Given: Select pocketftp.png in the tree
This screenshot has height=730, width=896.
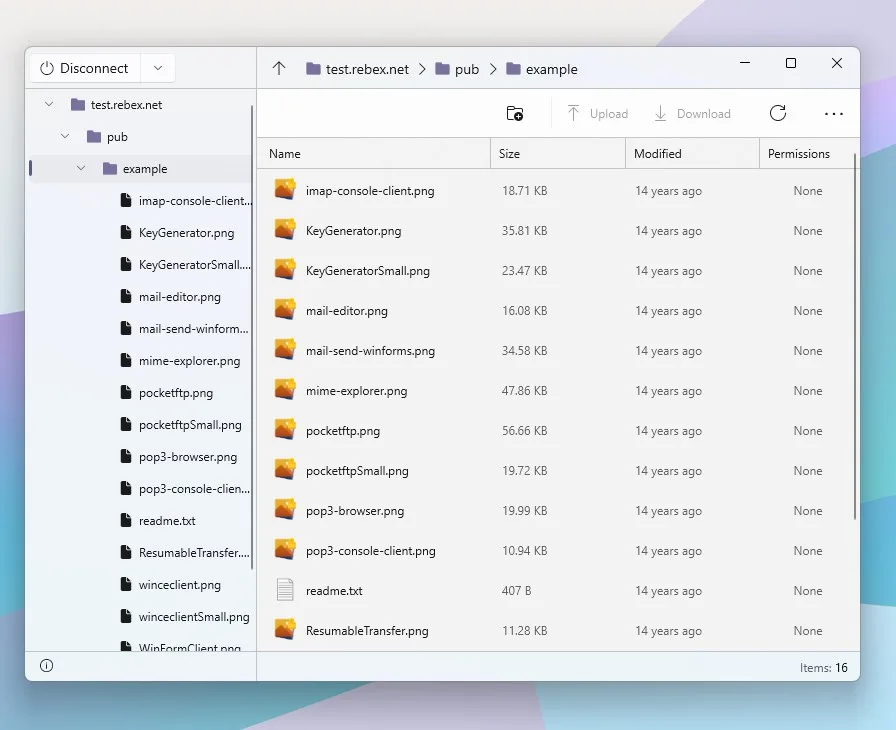Looking at the screenshot, I should [175, 393].
